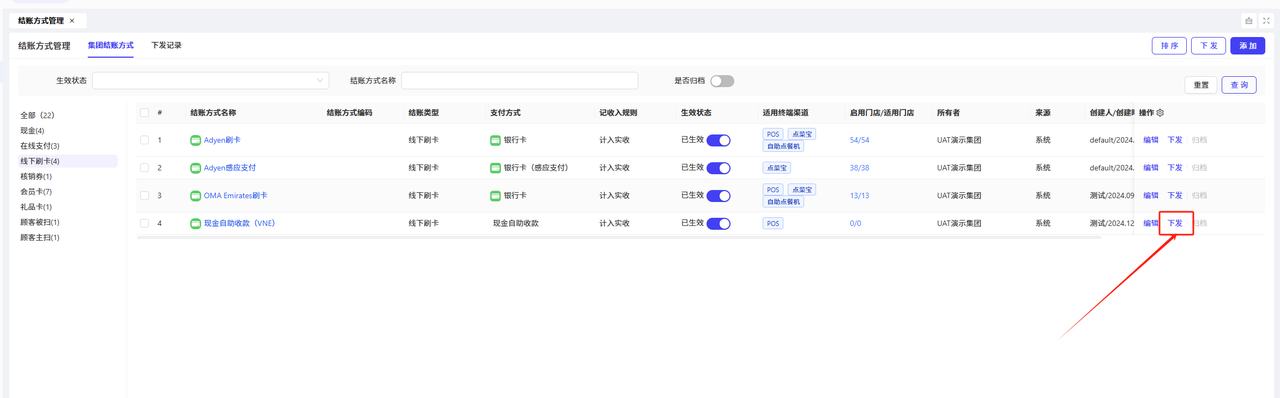The width and height of the screenshot is (1280, 398).
Task: Click the column settings gear beside 操作
Action: tap(1160, 113)
